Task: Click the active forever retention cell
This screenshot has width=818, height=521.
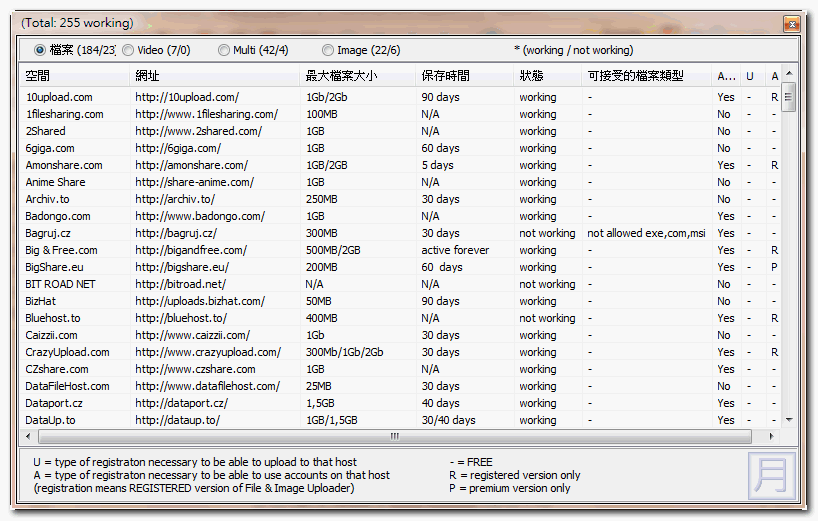Action: click(455, 250)
